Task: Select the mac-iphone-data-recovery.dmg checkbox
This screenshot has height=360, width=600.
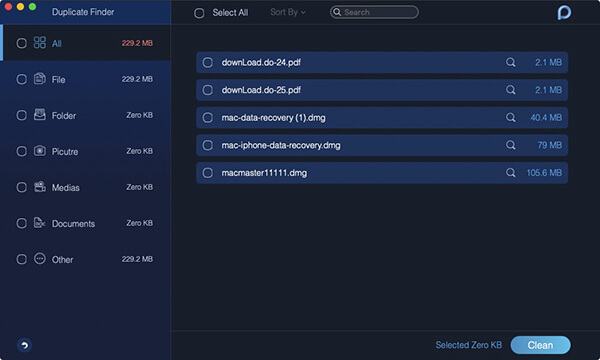Action: (x=208, y=145)
